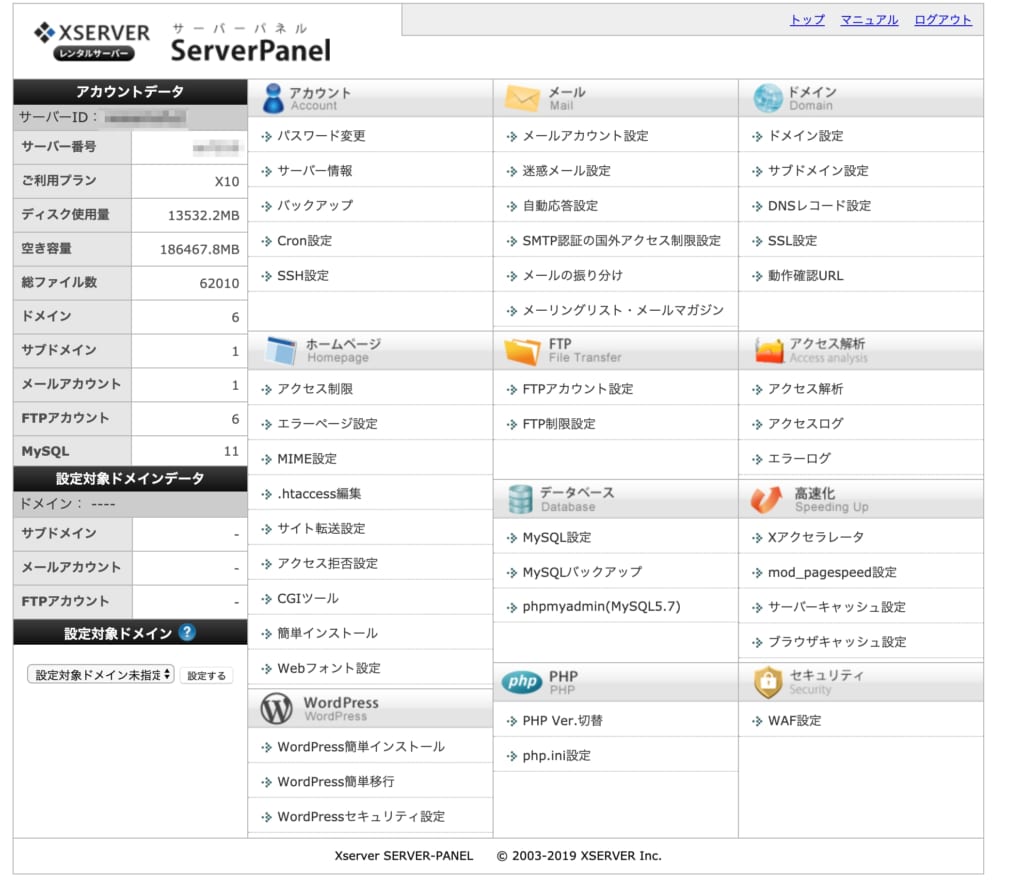This screenshot has height=890, width=1024.
Task: Open メールアカウント設定
Action: pyautogui.click(x=585, y=136)
